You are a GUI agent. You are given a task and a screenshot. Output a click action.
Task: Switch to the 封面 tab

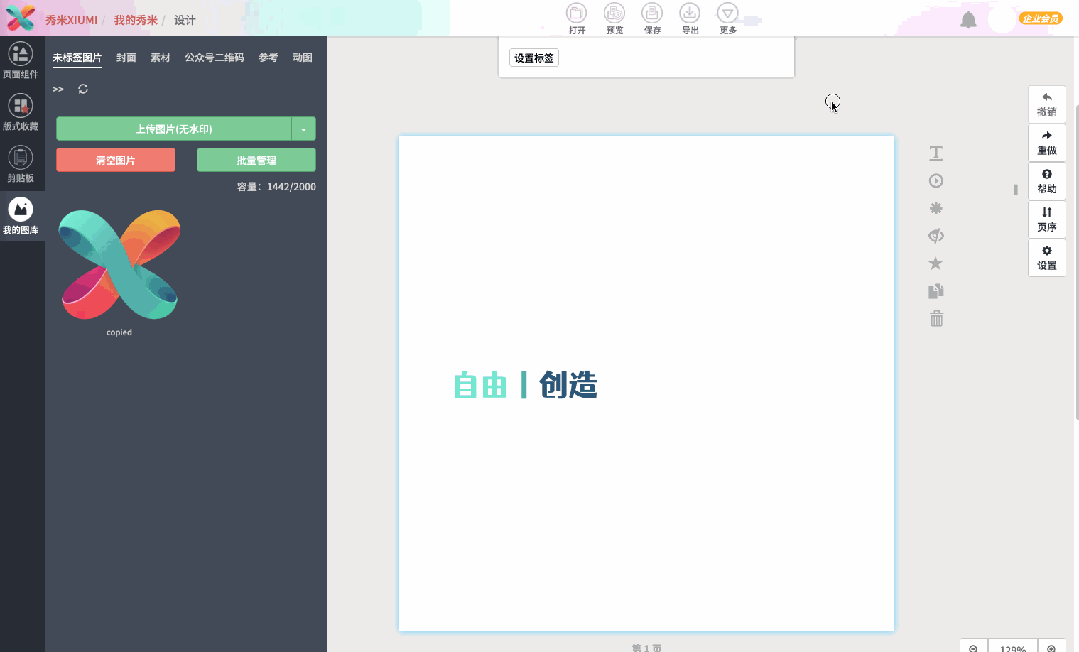(125, 57)
